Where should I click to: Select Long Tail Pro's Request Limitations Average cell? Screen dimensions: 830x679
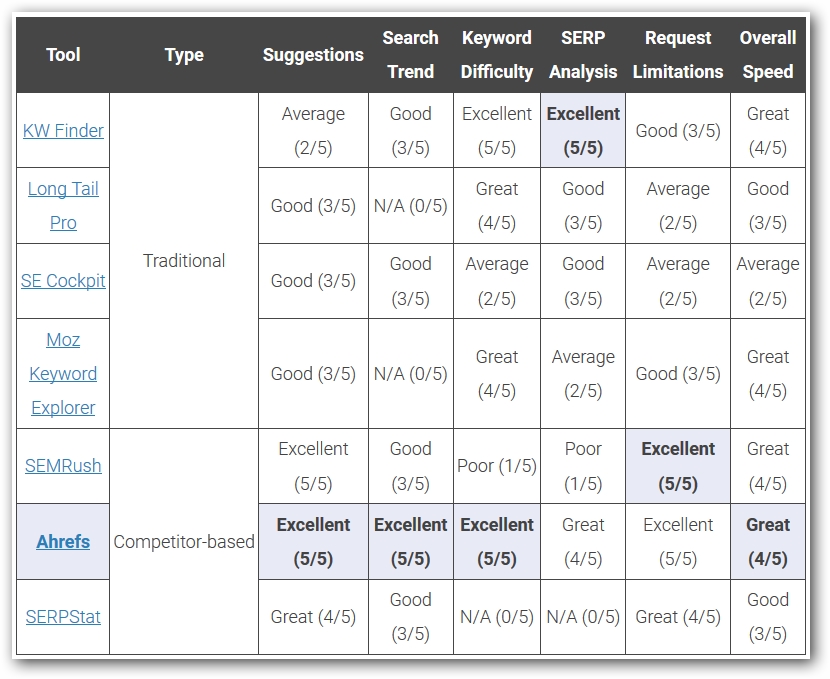[x=678, y=205]
